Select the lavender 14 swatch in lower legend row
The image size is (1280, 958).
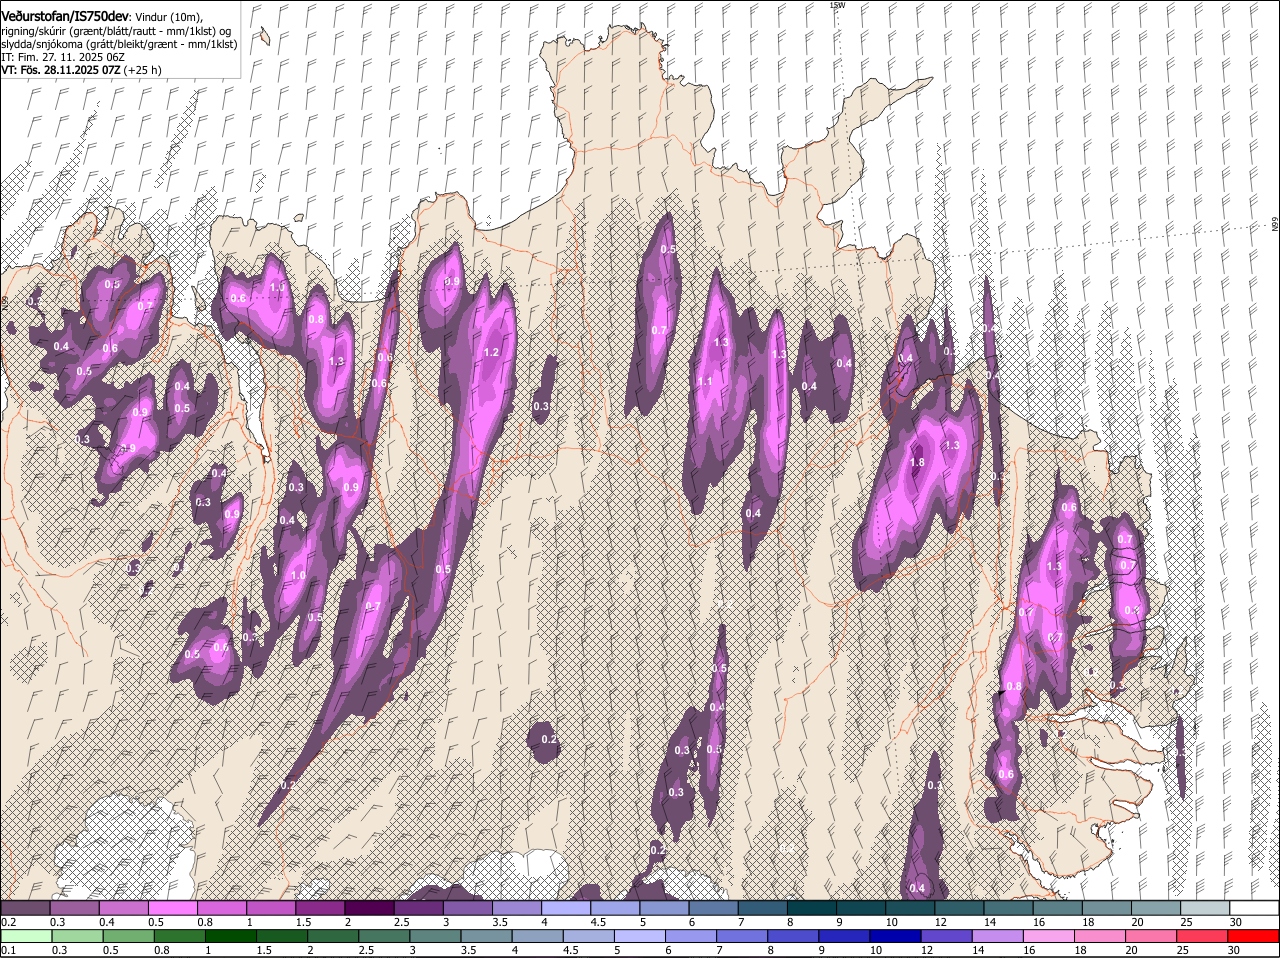998,936
